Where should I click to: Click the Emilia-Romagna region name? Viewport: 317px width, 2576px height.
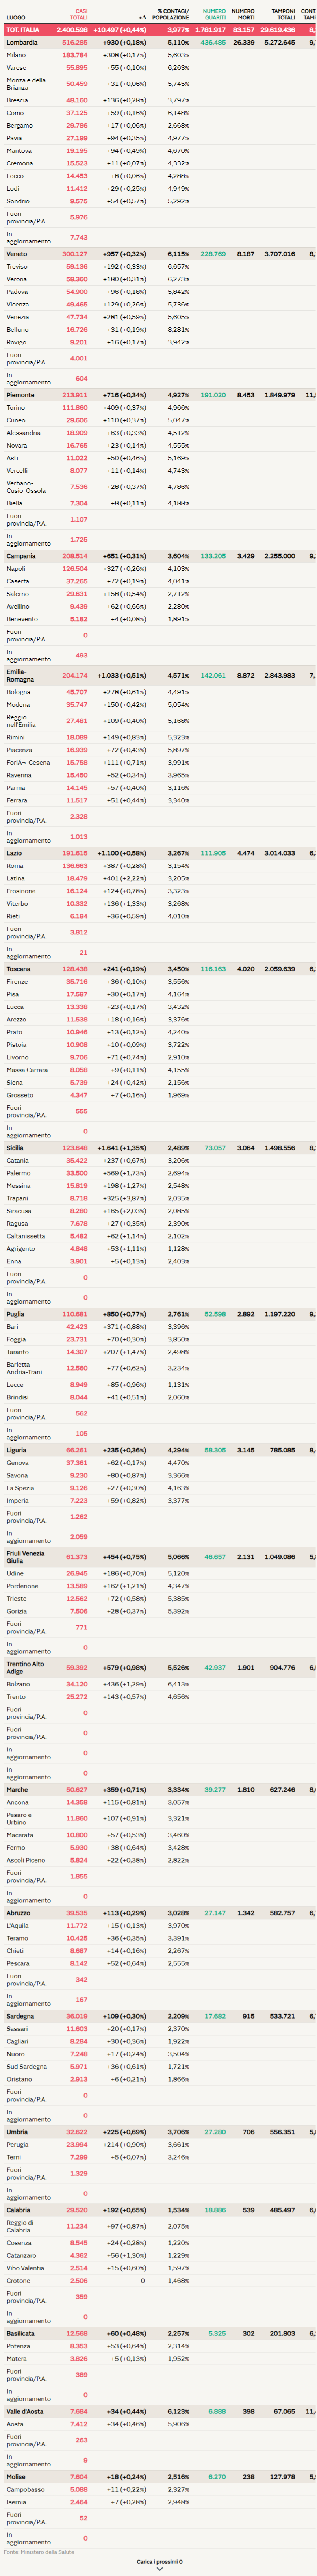point(20,676)
